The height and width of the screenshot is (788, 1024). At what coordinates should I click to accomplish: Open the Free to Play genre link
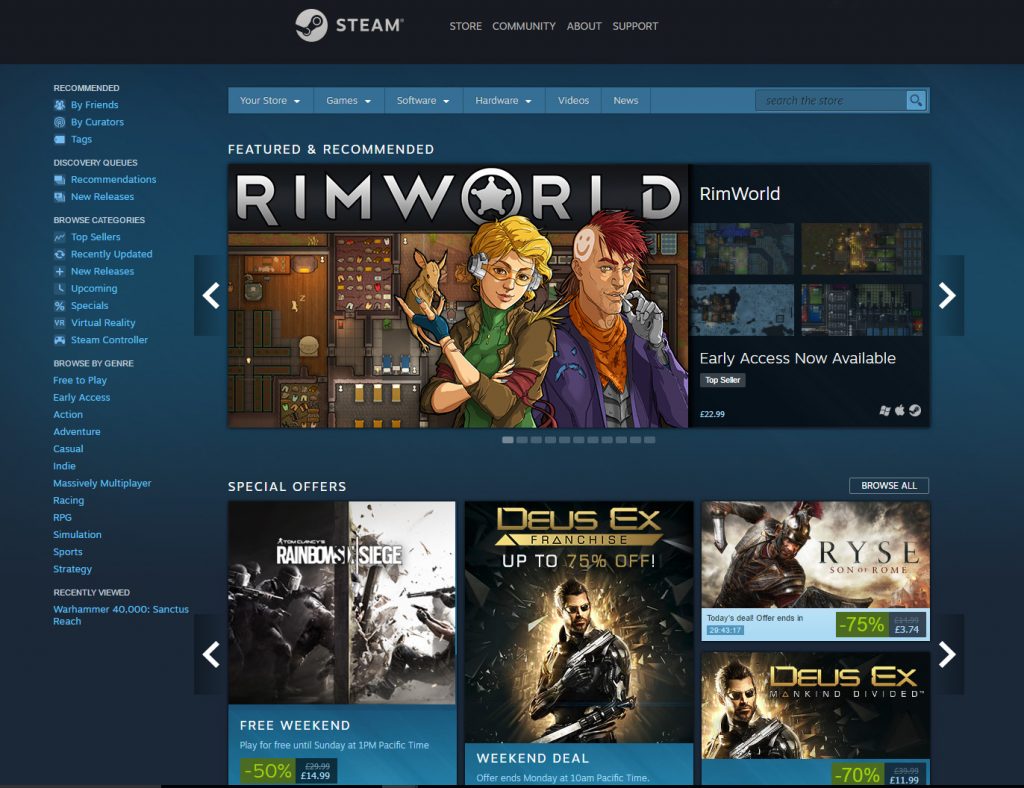(80, 380)
